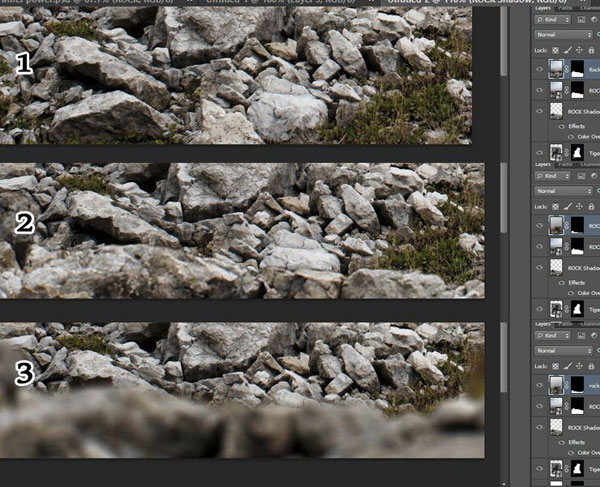Filter for pixel layers, panel beside image 3
Image resolution: width=600 pixels, height=487 pixels.
coord(581,336)
